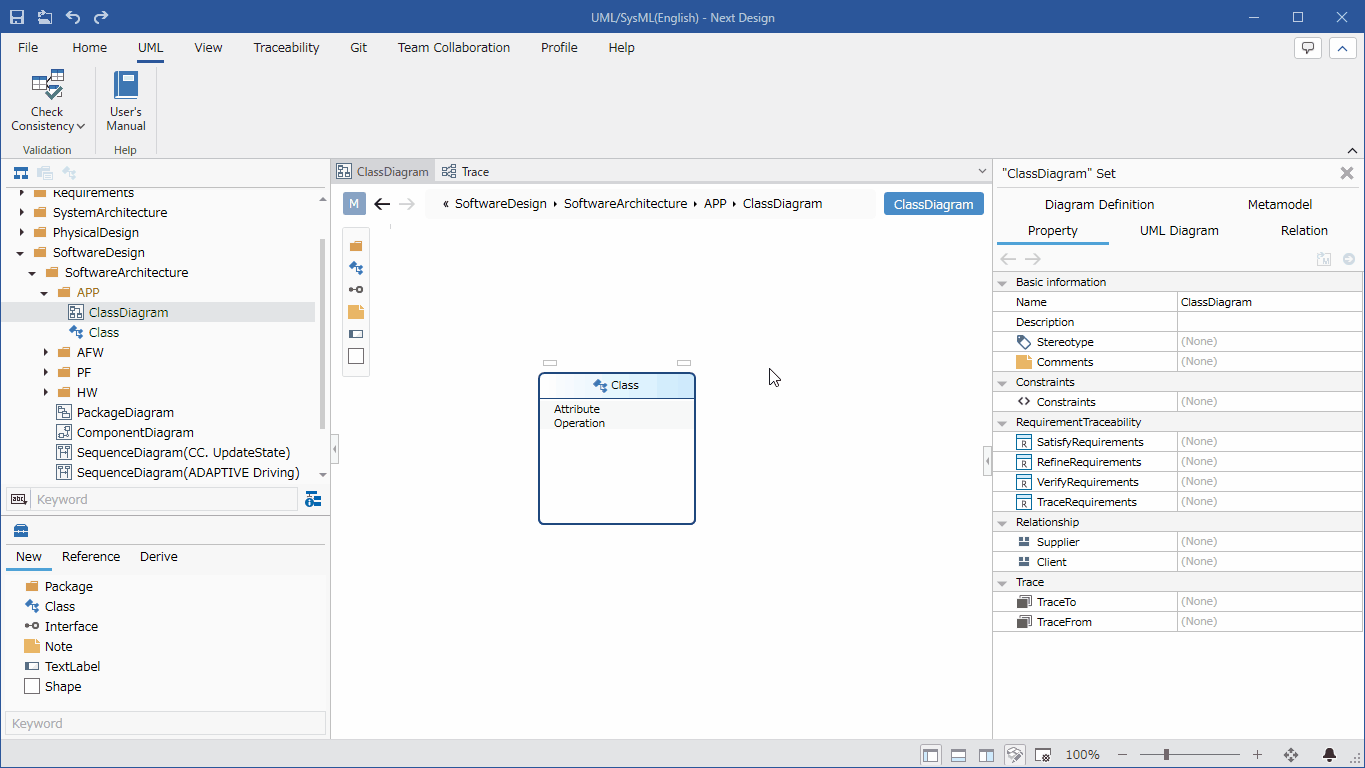The image size is (1365, 768).
Task: Switch to Reference tab in toolbox
Action: click(x=91, y=557)
